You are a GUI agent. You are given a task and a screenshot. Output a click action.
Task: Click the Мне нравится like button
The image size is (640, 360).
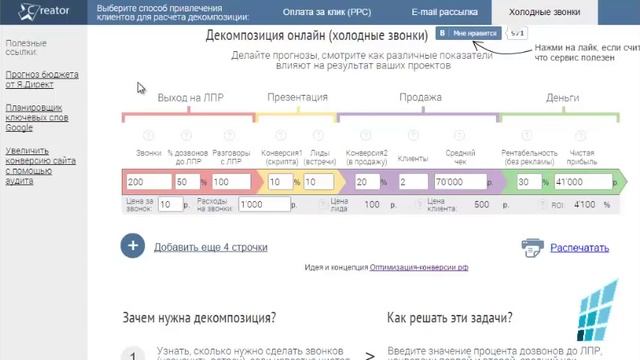pos(469,33)
